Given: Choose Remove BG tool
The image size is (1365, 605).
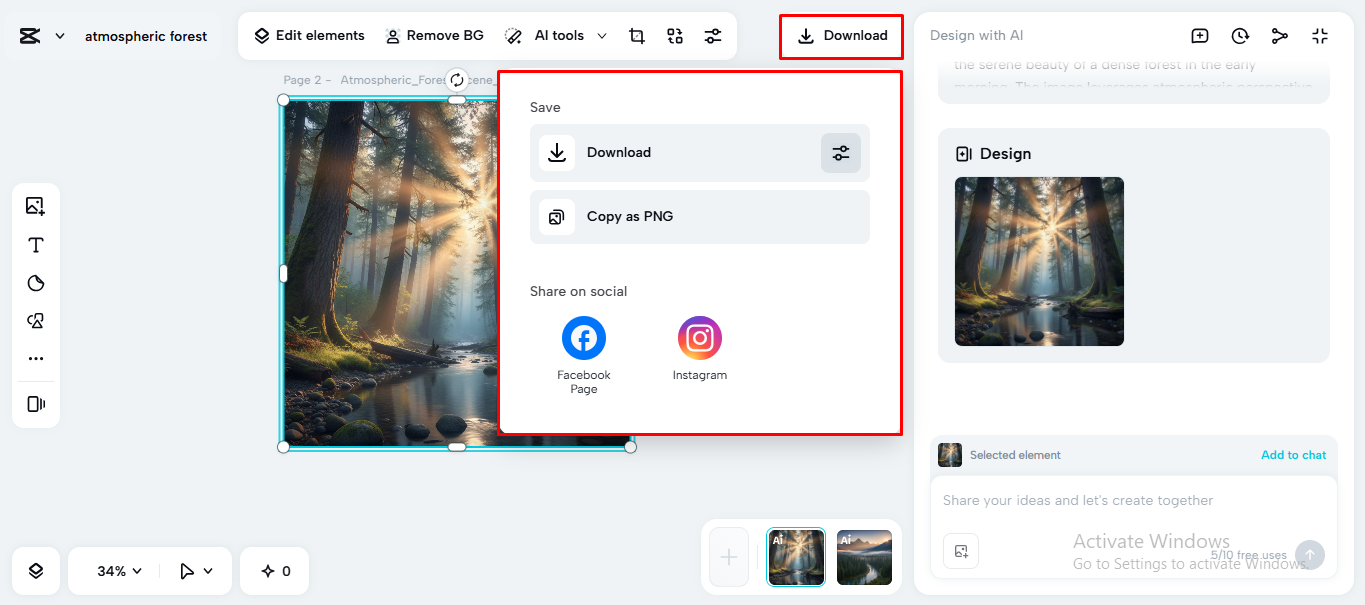Looking at the screenshot, I should 434,35.
